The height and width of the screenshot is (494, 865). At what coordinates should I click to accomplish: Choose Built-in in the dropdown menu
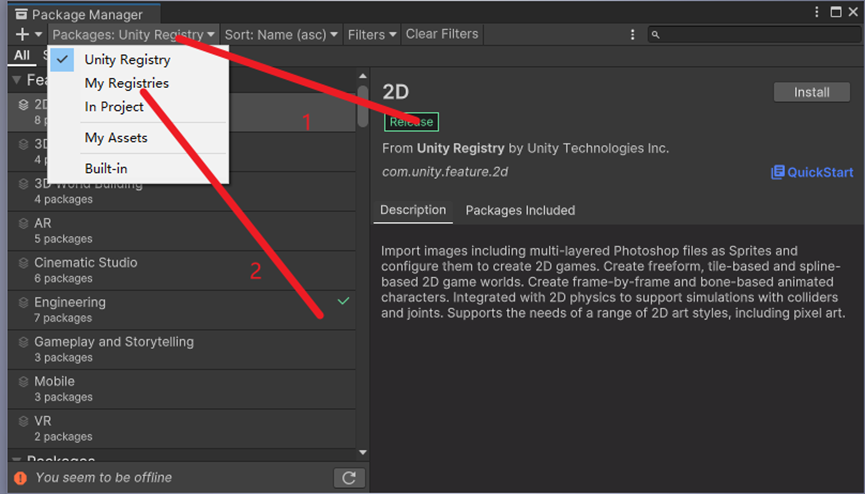pyautogui.click(x=138, y=168)
